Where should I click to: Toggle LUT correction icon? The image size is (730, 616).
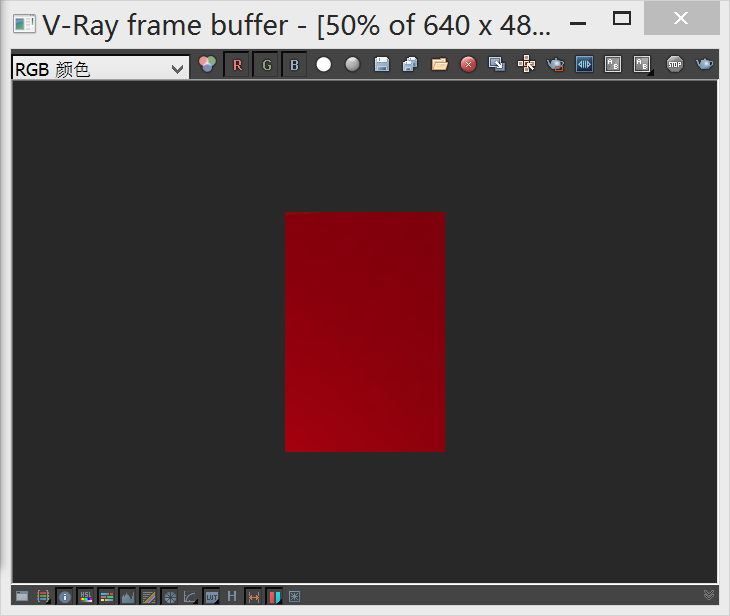click(211, 596)
